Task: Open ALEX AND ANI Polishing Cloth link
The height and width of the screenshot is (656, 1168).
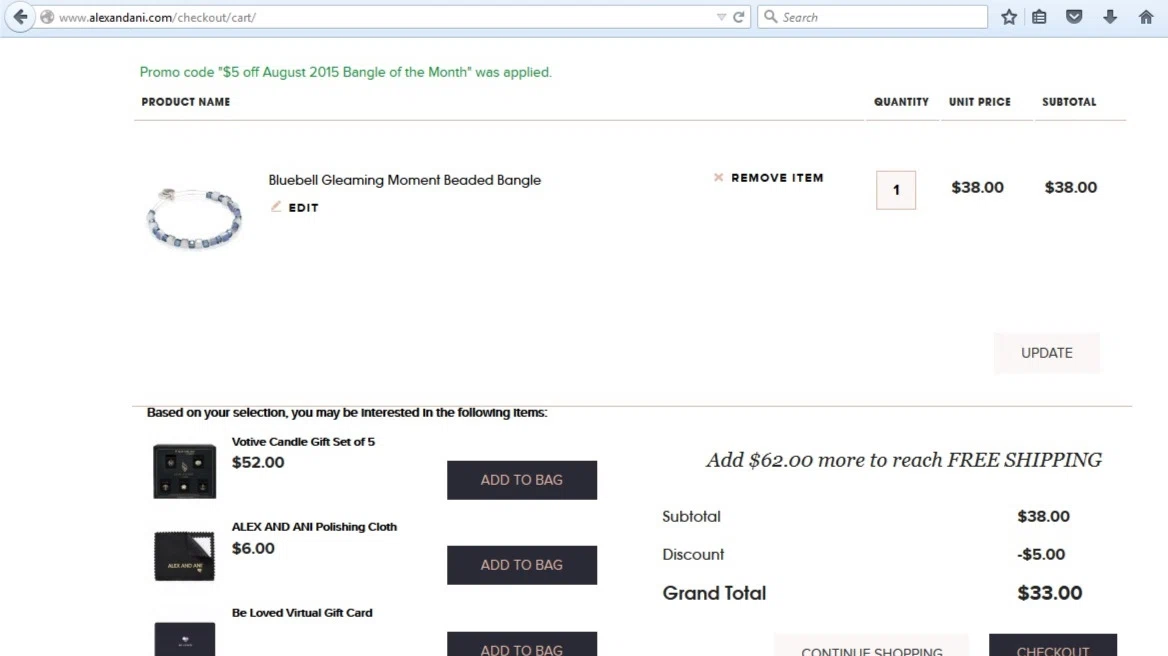Action: 314,526
